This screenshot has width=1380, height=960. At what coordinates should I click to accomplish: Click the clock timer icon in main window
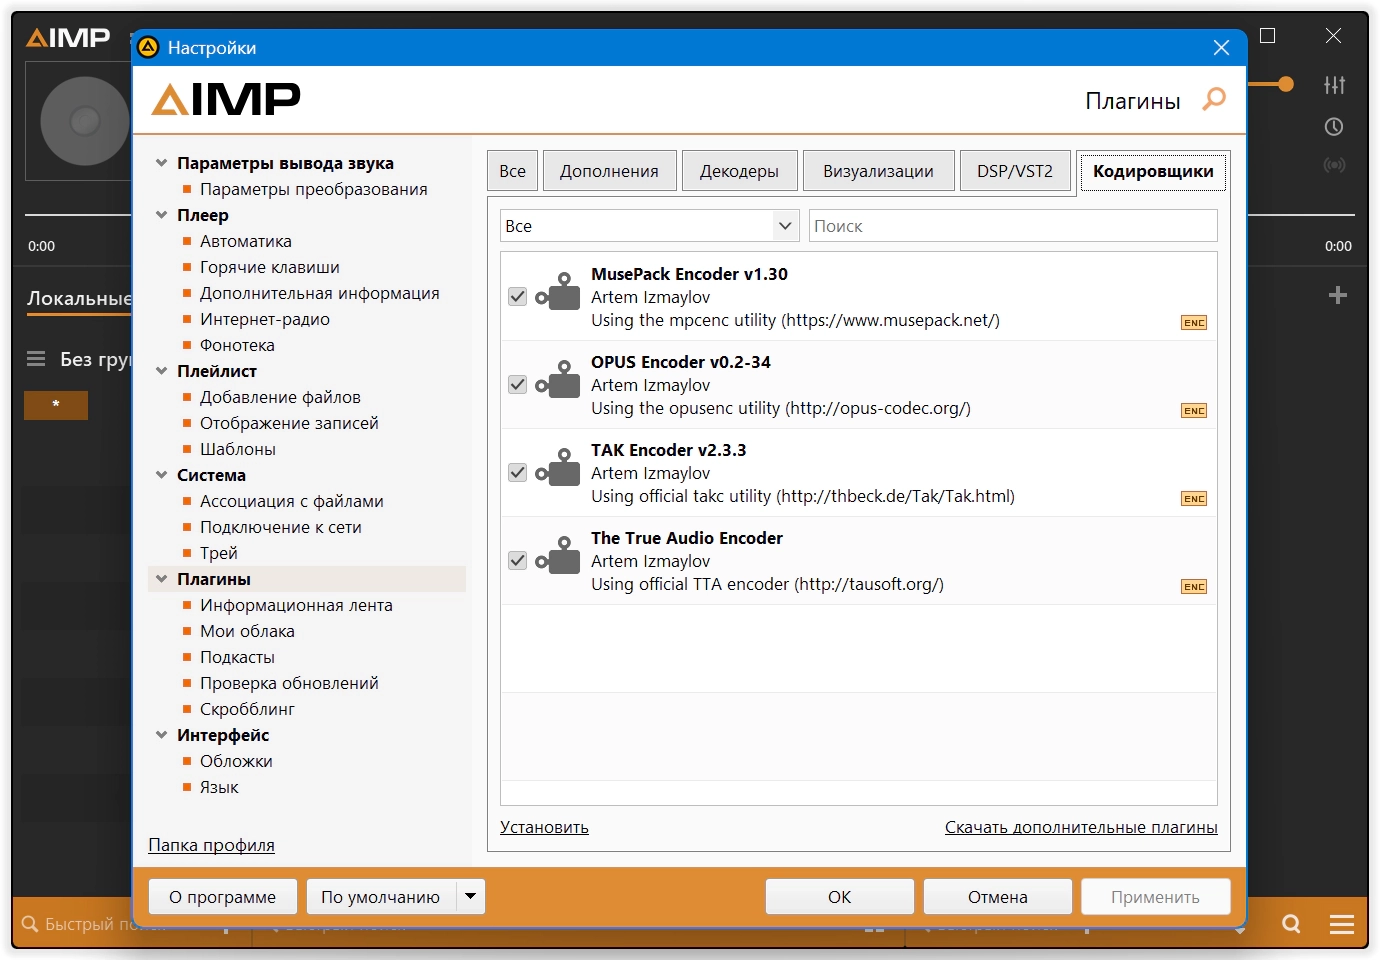(x=1334, y=127)
